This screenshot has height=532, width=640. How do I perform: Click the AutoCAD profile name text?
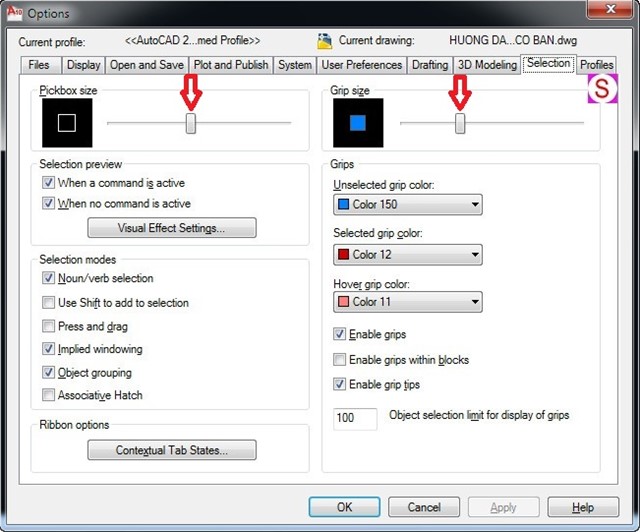(192, 40)
